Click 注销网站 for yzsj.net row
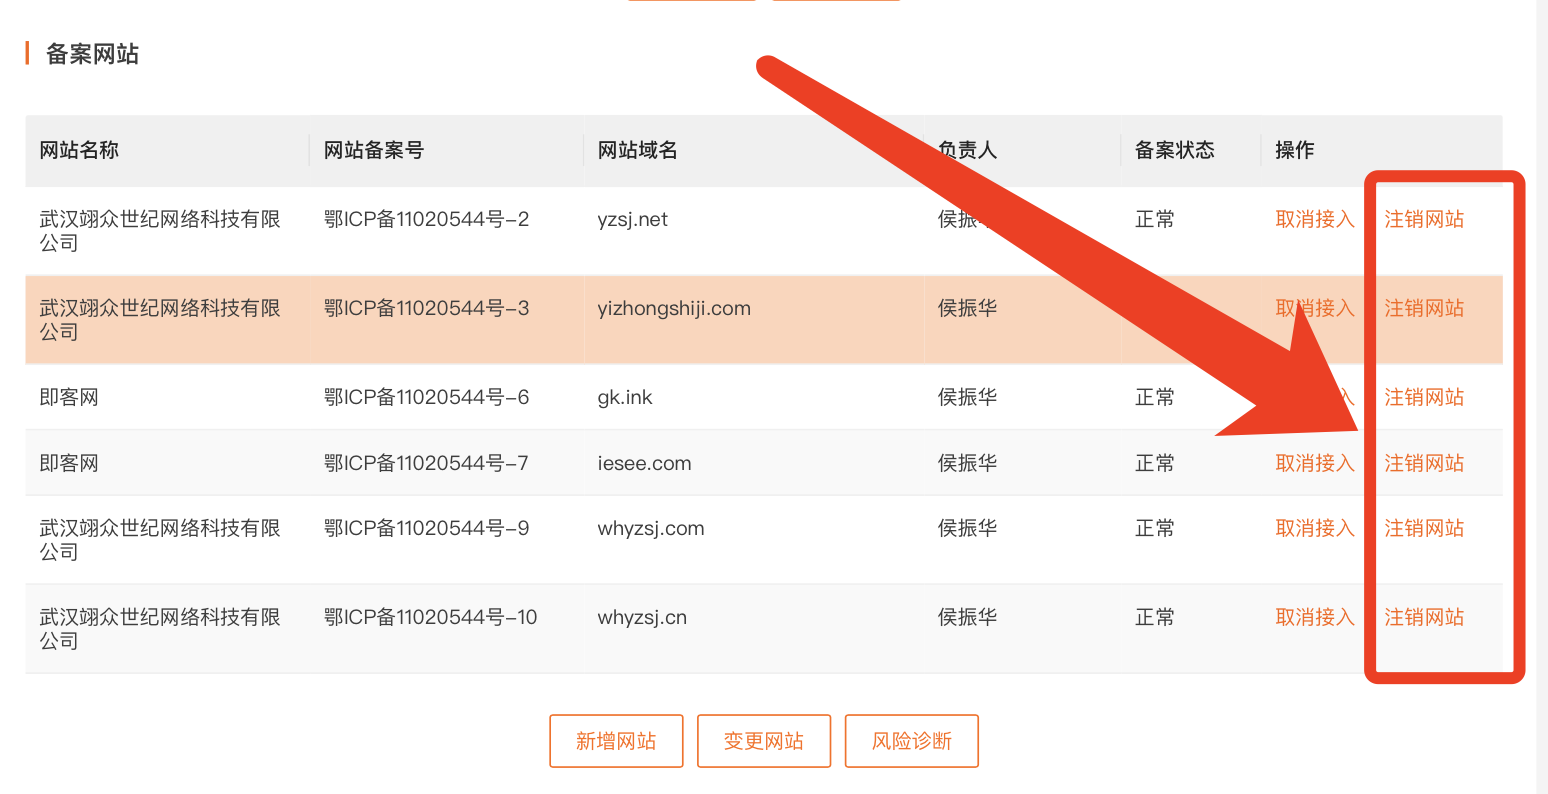 pos(1423,219)
